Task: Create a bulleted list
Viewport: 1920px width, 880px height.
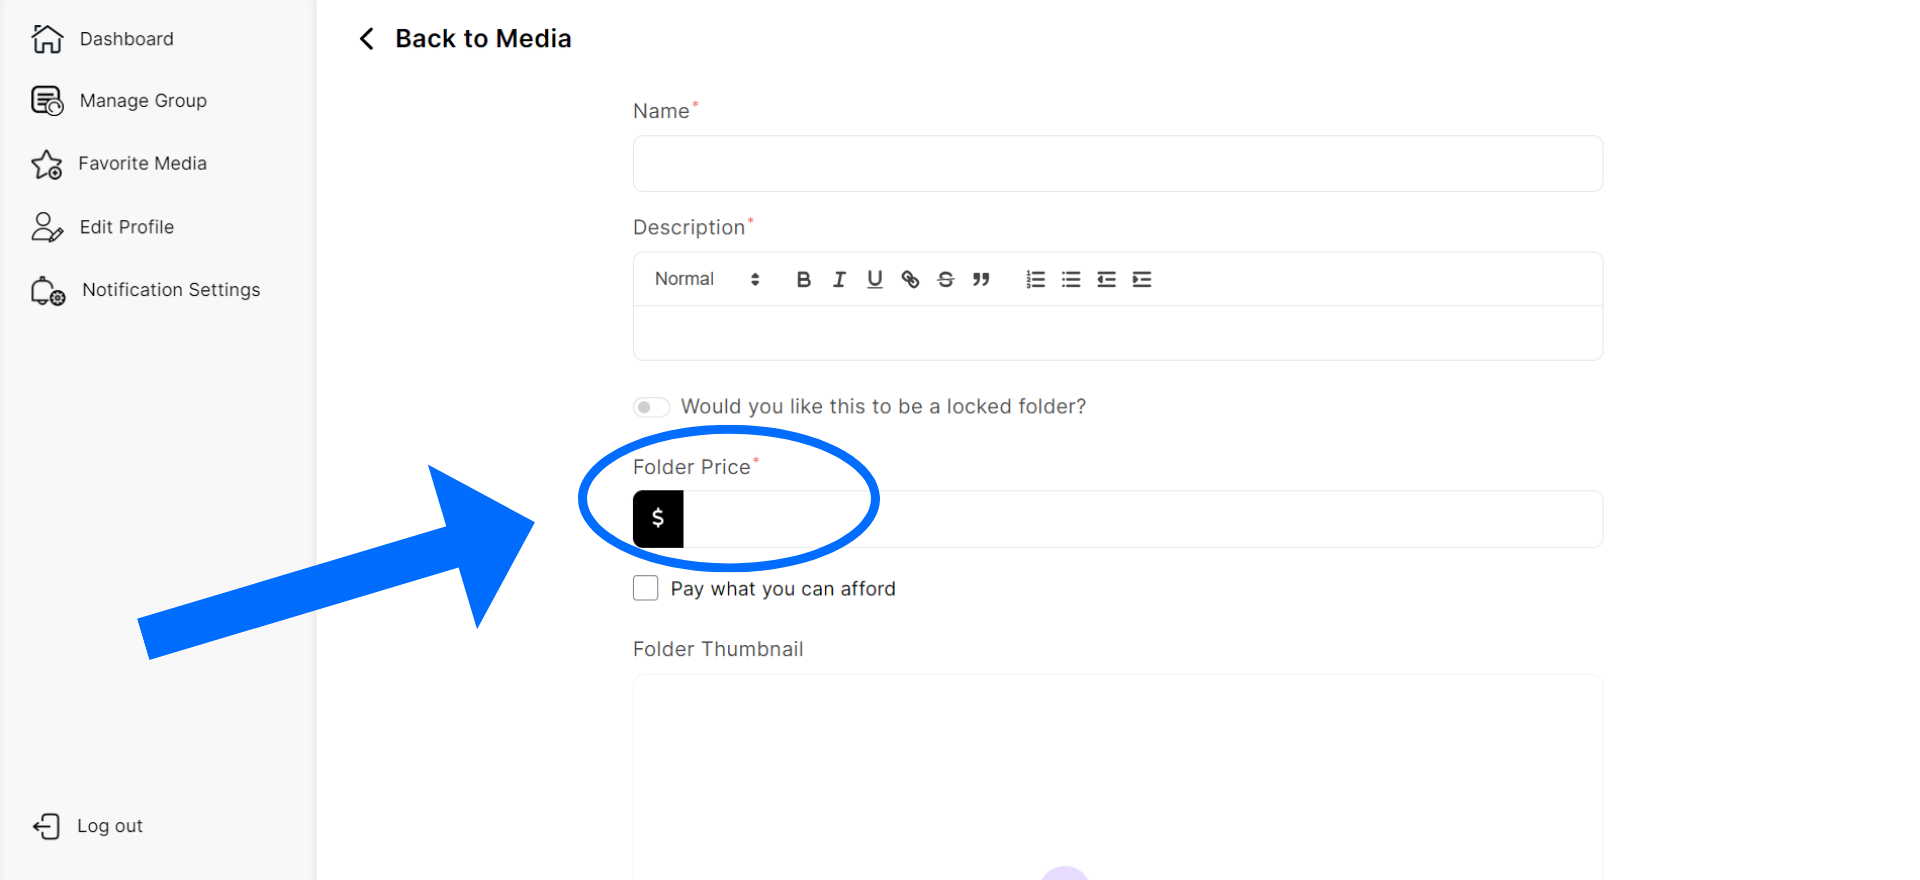Action: tap(1071, 279)
